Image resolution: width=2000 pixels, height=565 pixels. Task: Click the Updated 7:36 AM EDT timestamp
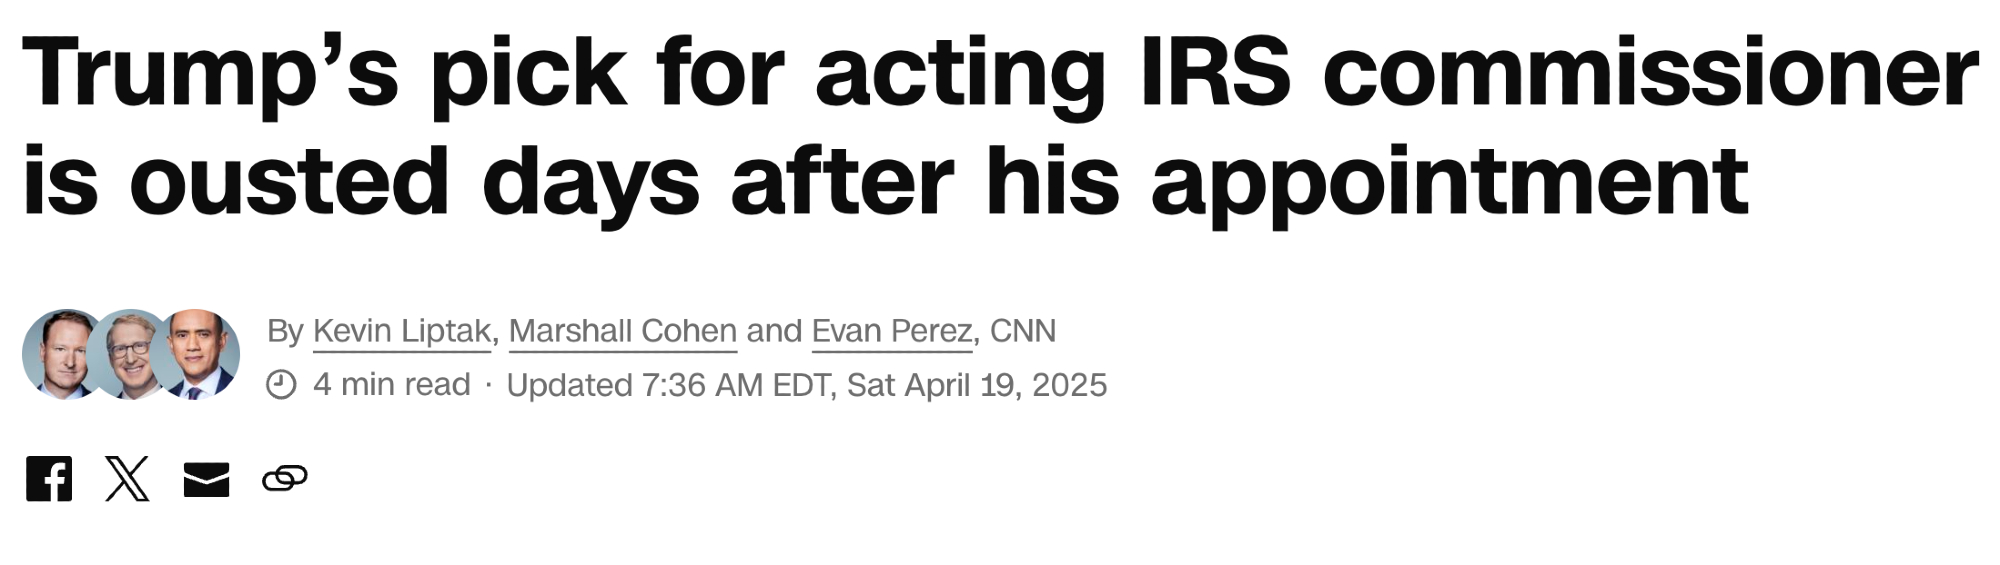(806, 385)
